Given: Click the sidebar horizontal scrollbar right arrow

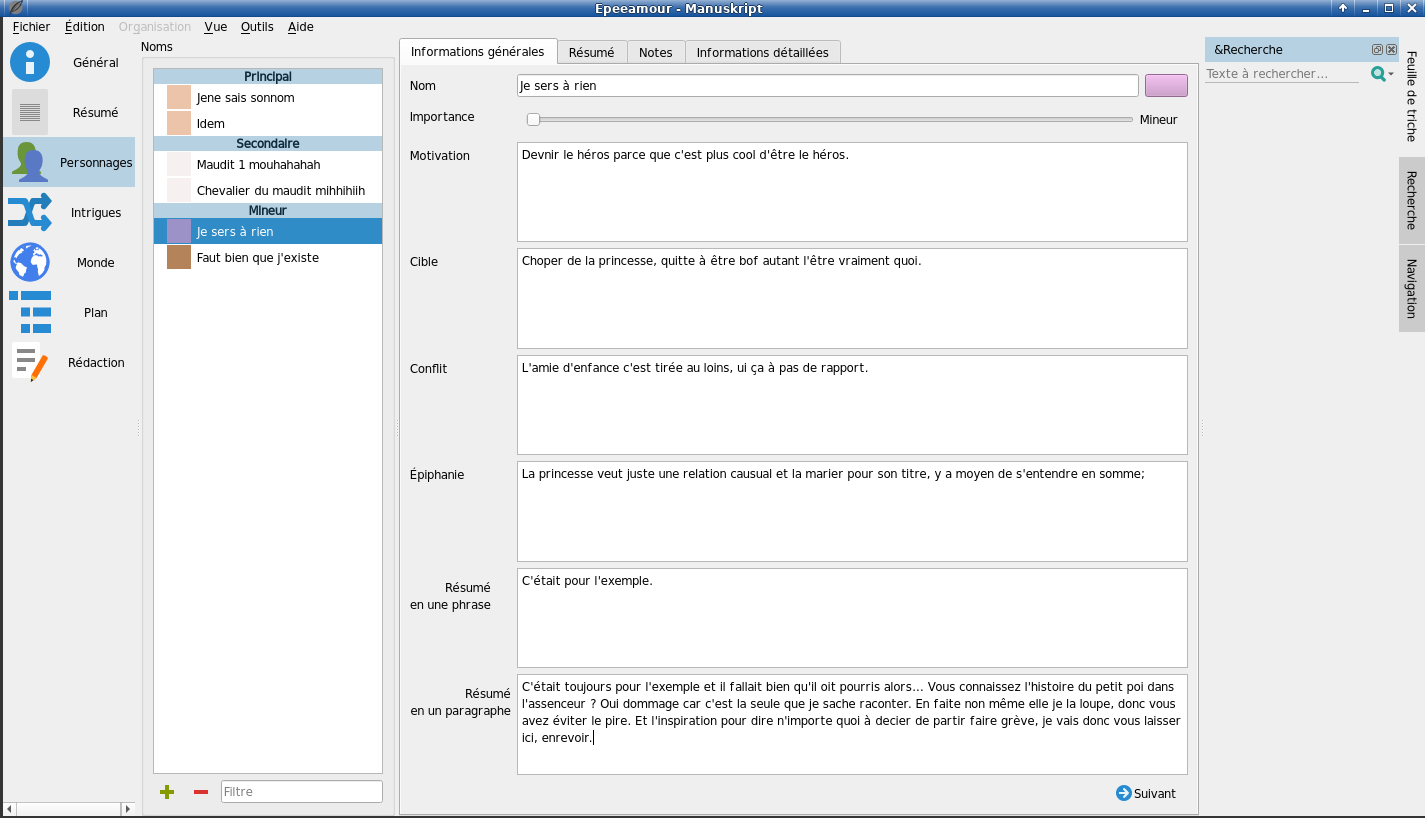Looking at the screenshot, I should [x=127, y=808].
